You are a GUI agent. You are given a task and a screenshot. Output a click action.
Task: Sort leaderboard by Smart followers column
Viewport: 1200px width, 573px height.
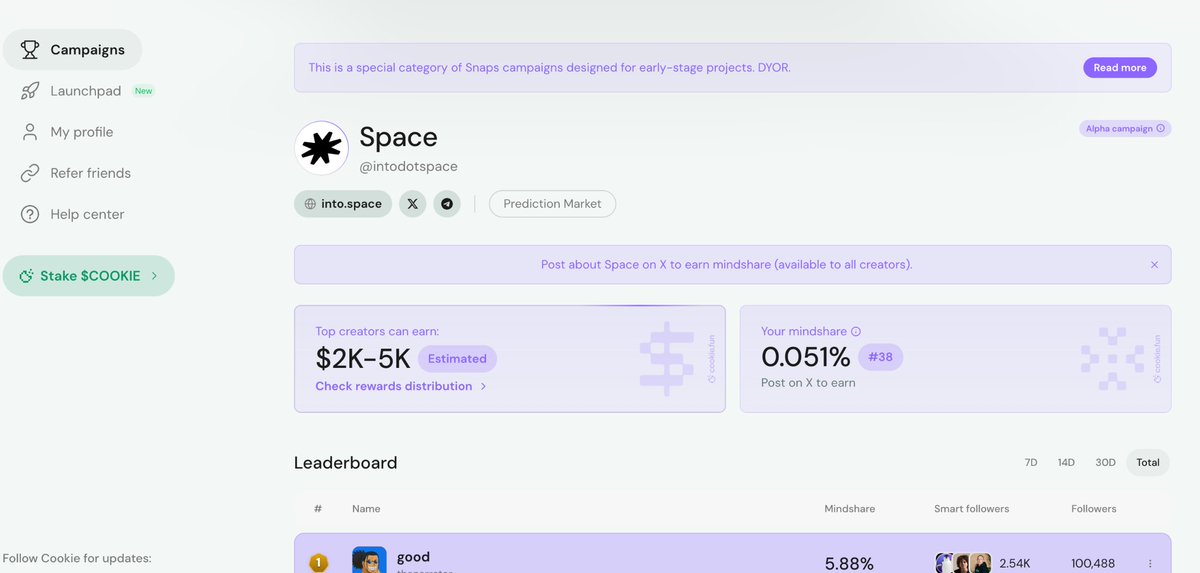[971, 509]
